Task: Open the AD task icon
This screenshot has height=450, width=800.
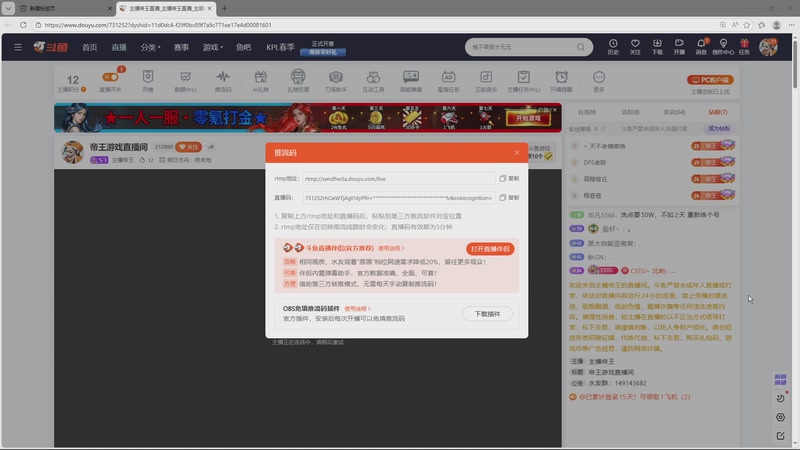Action: [448, 81]
